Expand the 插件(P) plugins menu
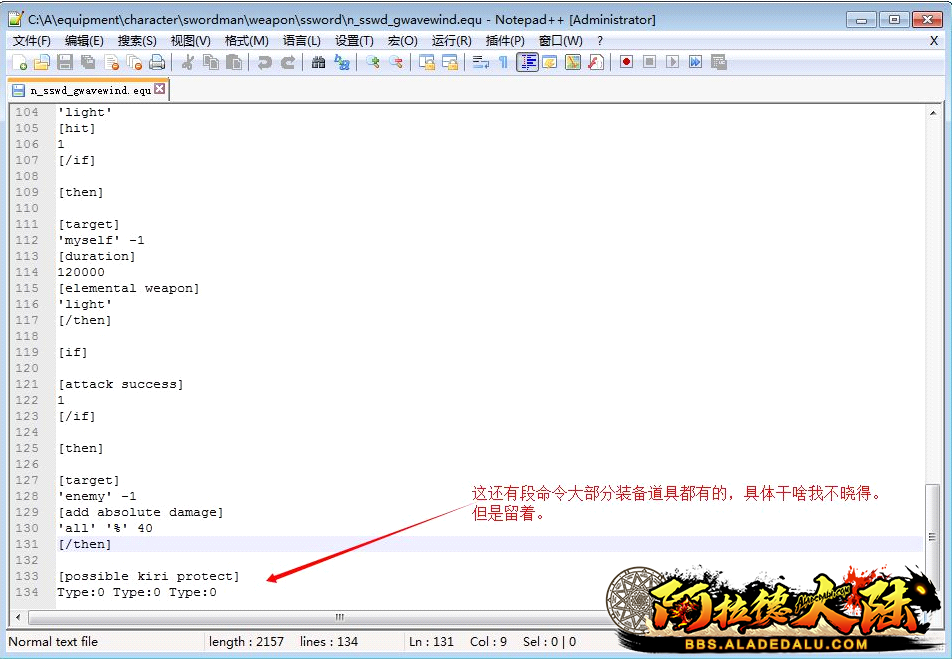 [505, 41]
